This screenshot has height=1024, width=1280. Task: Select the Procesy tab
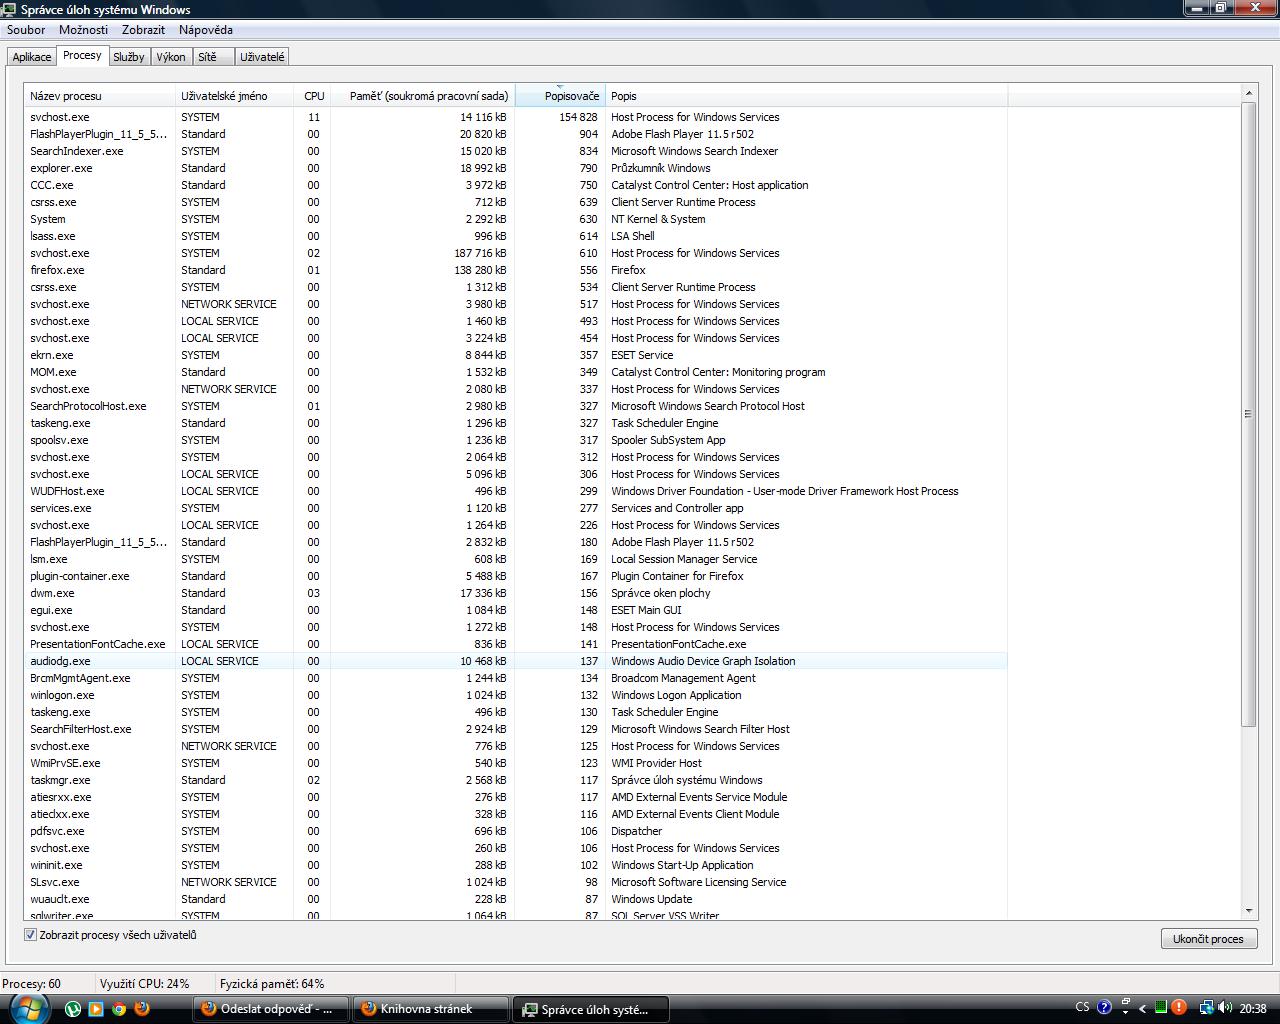click(x=82, y=56)
